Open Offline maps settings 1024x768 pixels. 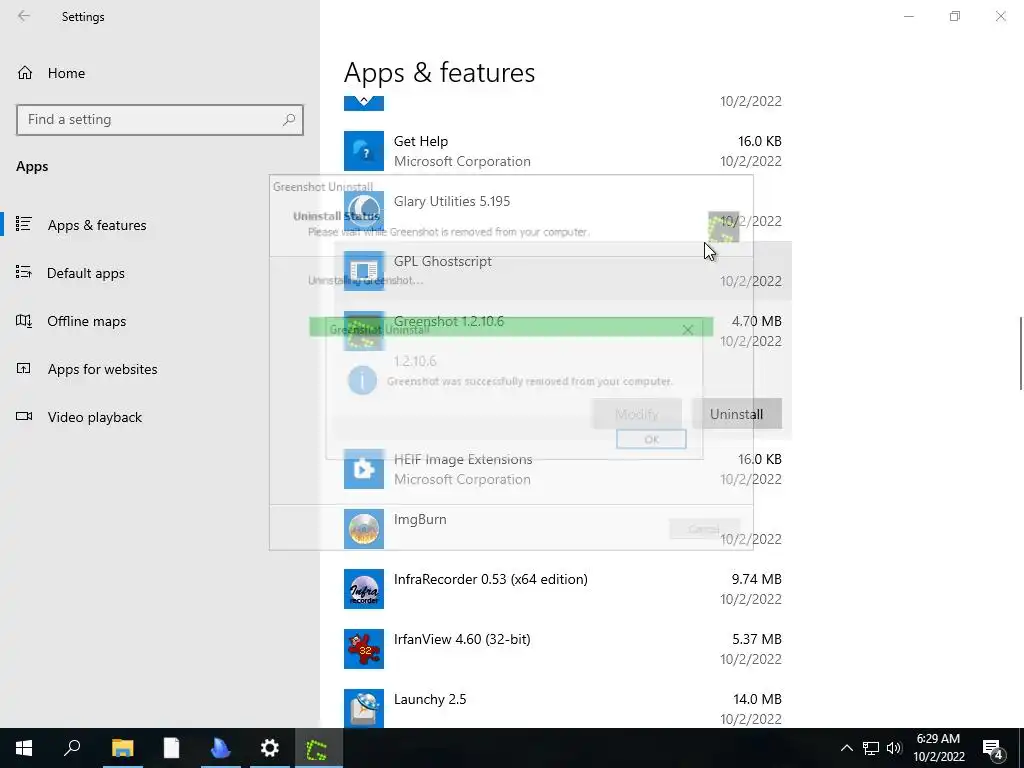[86, 321]
